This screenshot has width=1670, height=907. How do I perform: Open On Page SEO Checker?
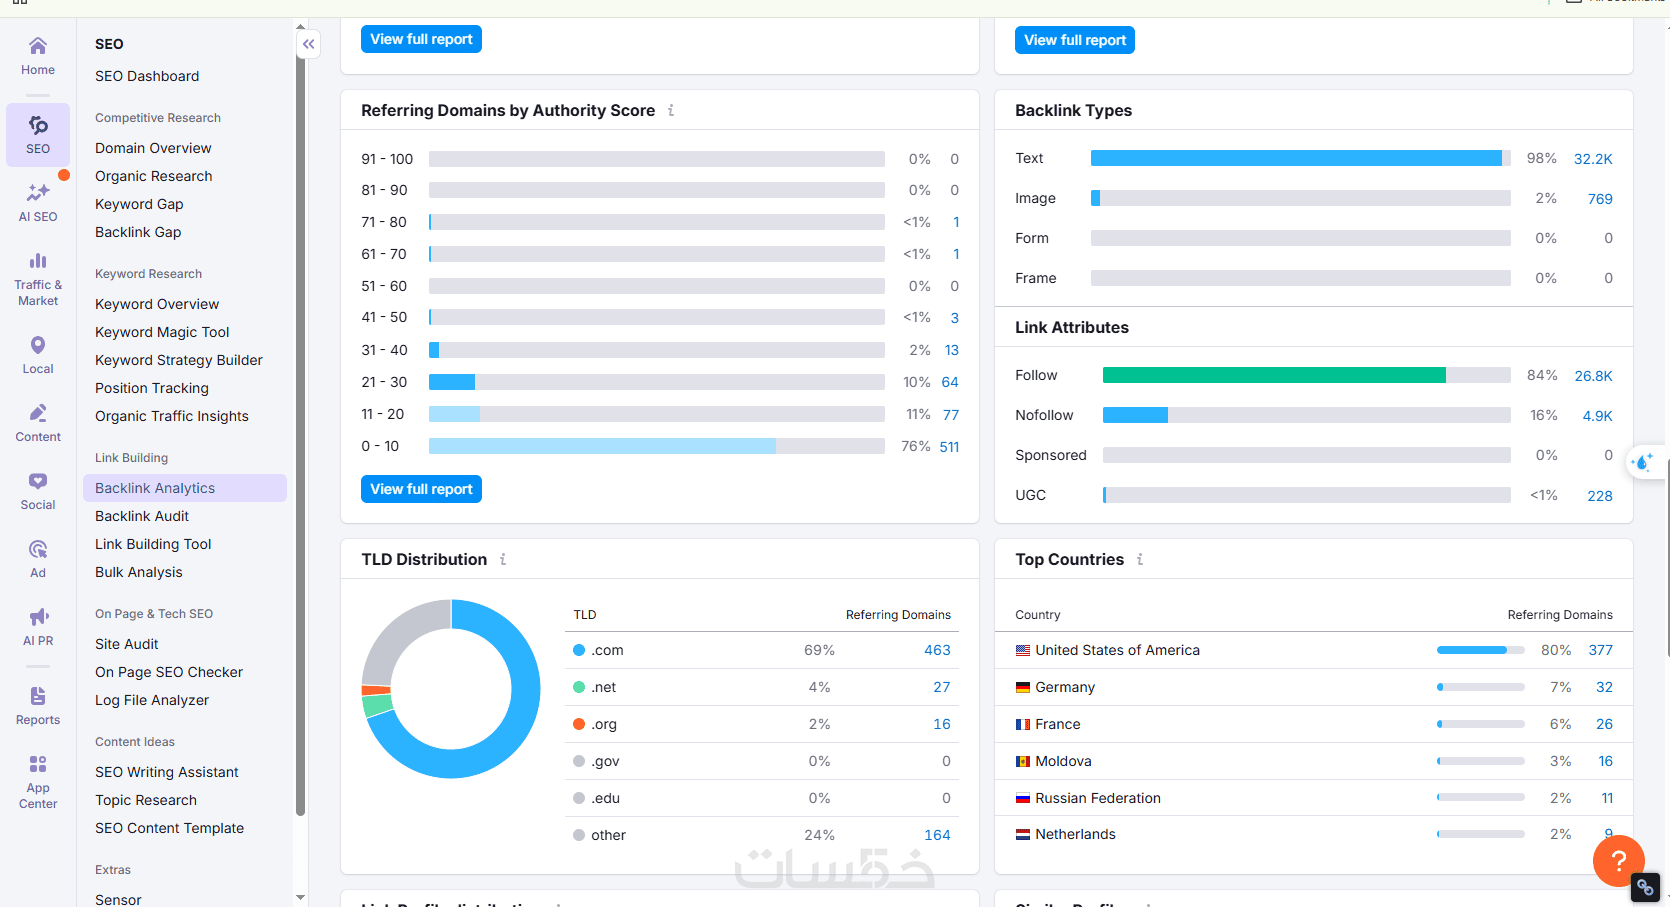169,672
